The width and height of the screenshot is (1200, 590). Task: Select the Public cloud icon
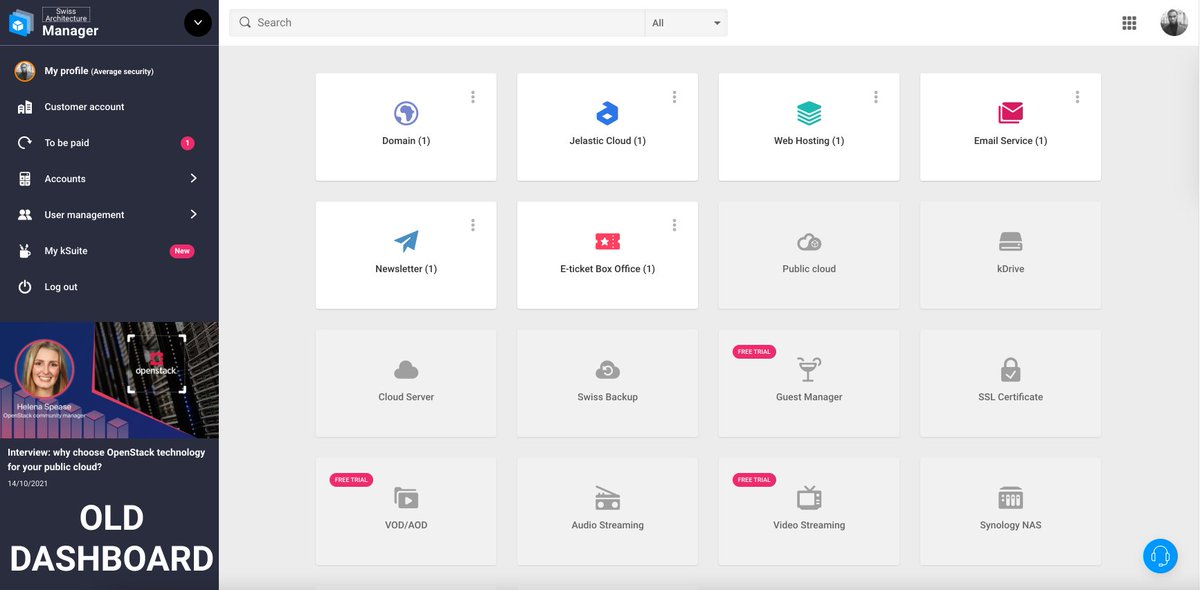coord(809,241)
